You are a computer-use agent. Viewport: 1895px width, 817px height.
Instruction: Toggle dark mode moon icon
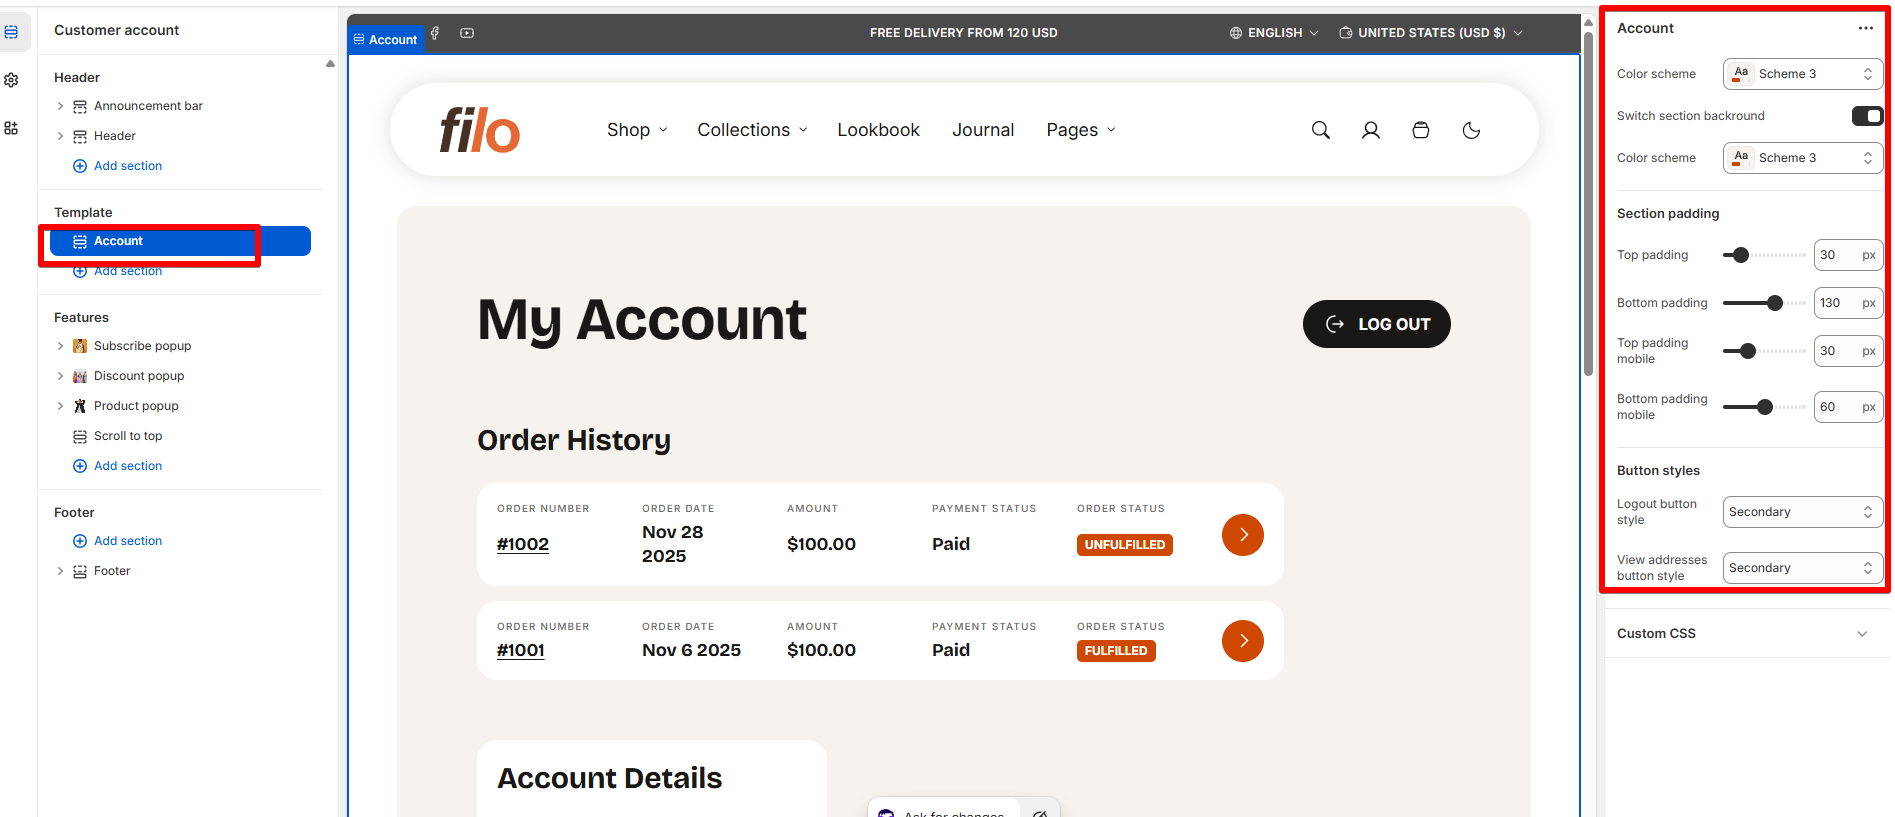point(1471,130)
